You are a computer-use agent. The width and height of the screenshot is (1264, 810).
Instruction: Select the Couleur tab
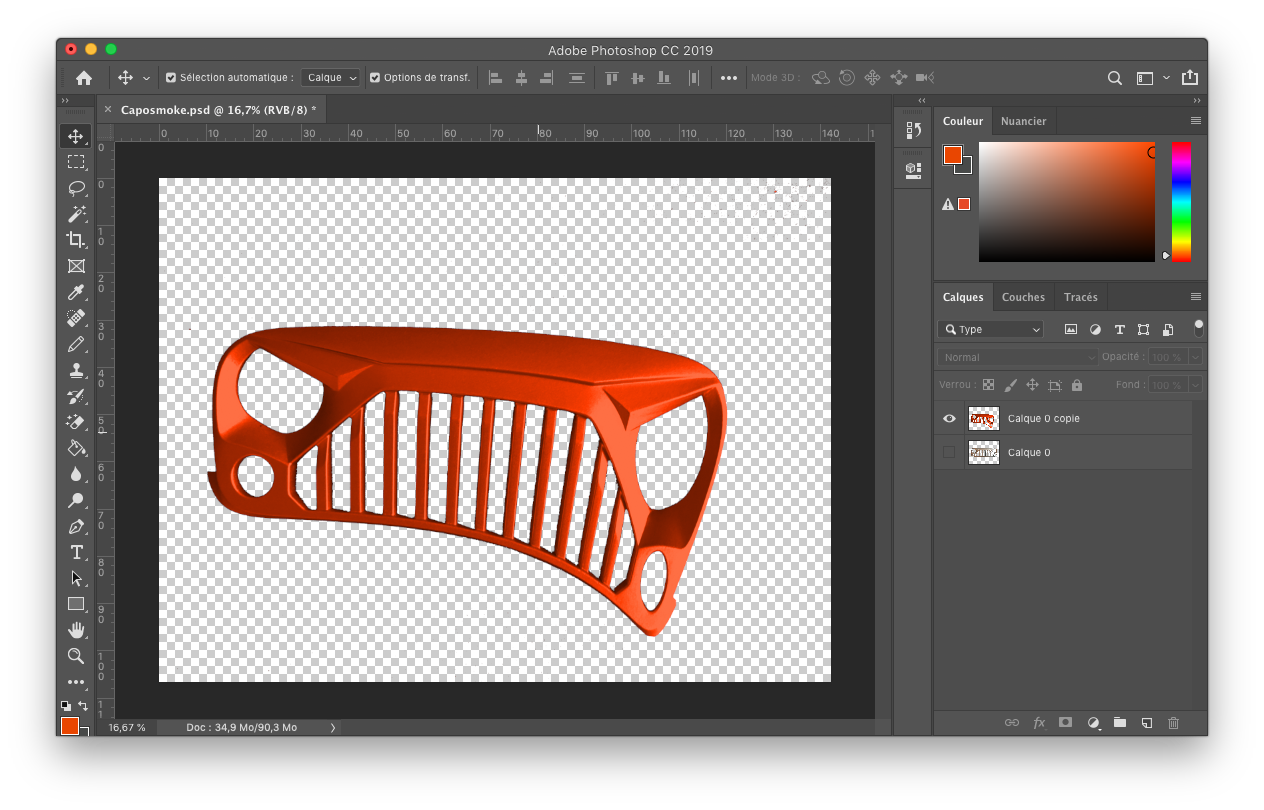[963, 121]
